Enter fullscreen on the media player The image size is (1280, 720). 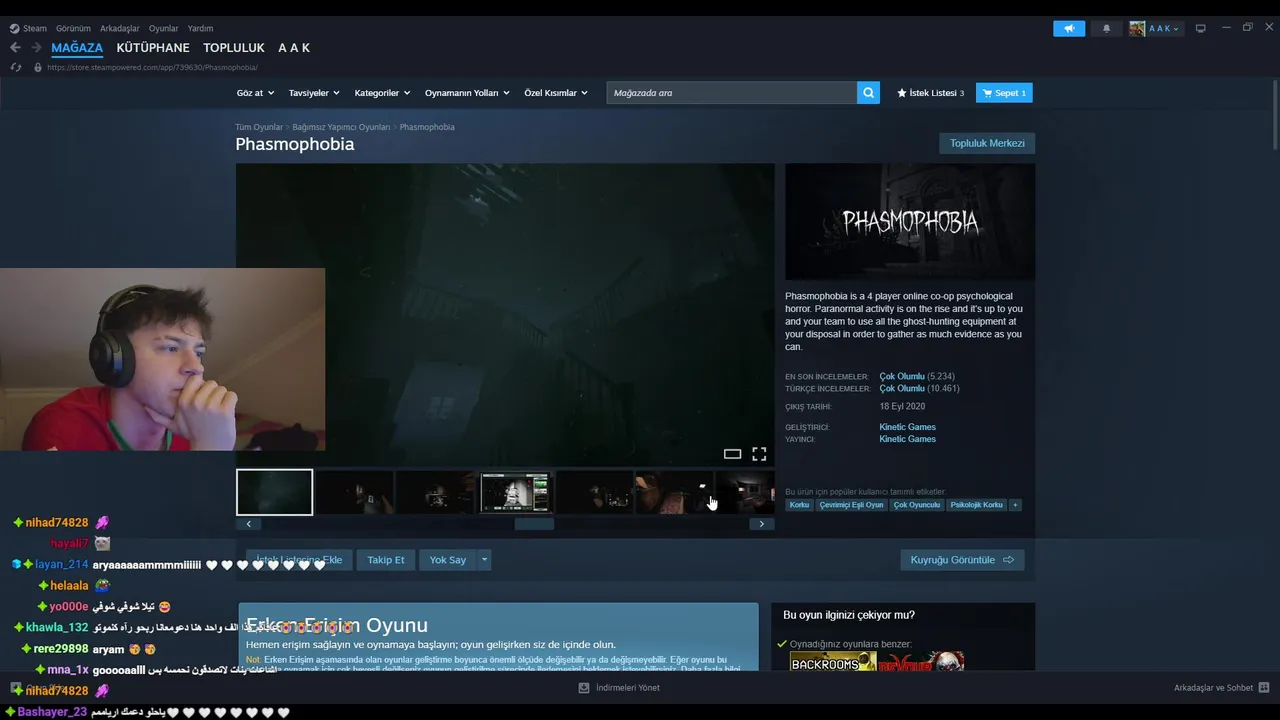(759, 454)
